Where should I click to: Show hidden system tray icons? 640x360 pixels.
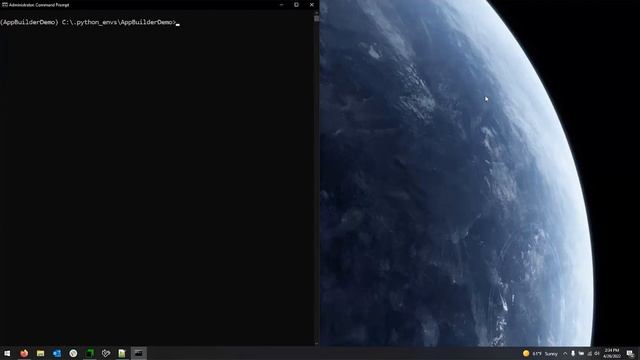(x=565, y=353)
